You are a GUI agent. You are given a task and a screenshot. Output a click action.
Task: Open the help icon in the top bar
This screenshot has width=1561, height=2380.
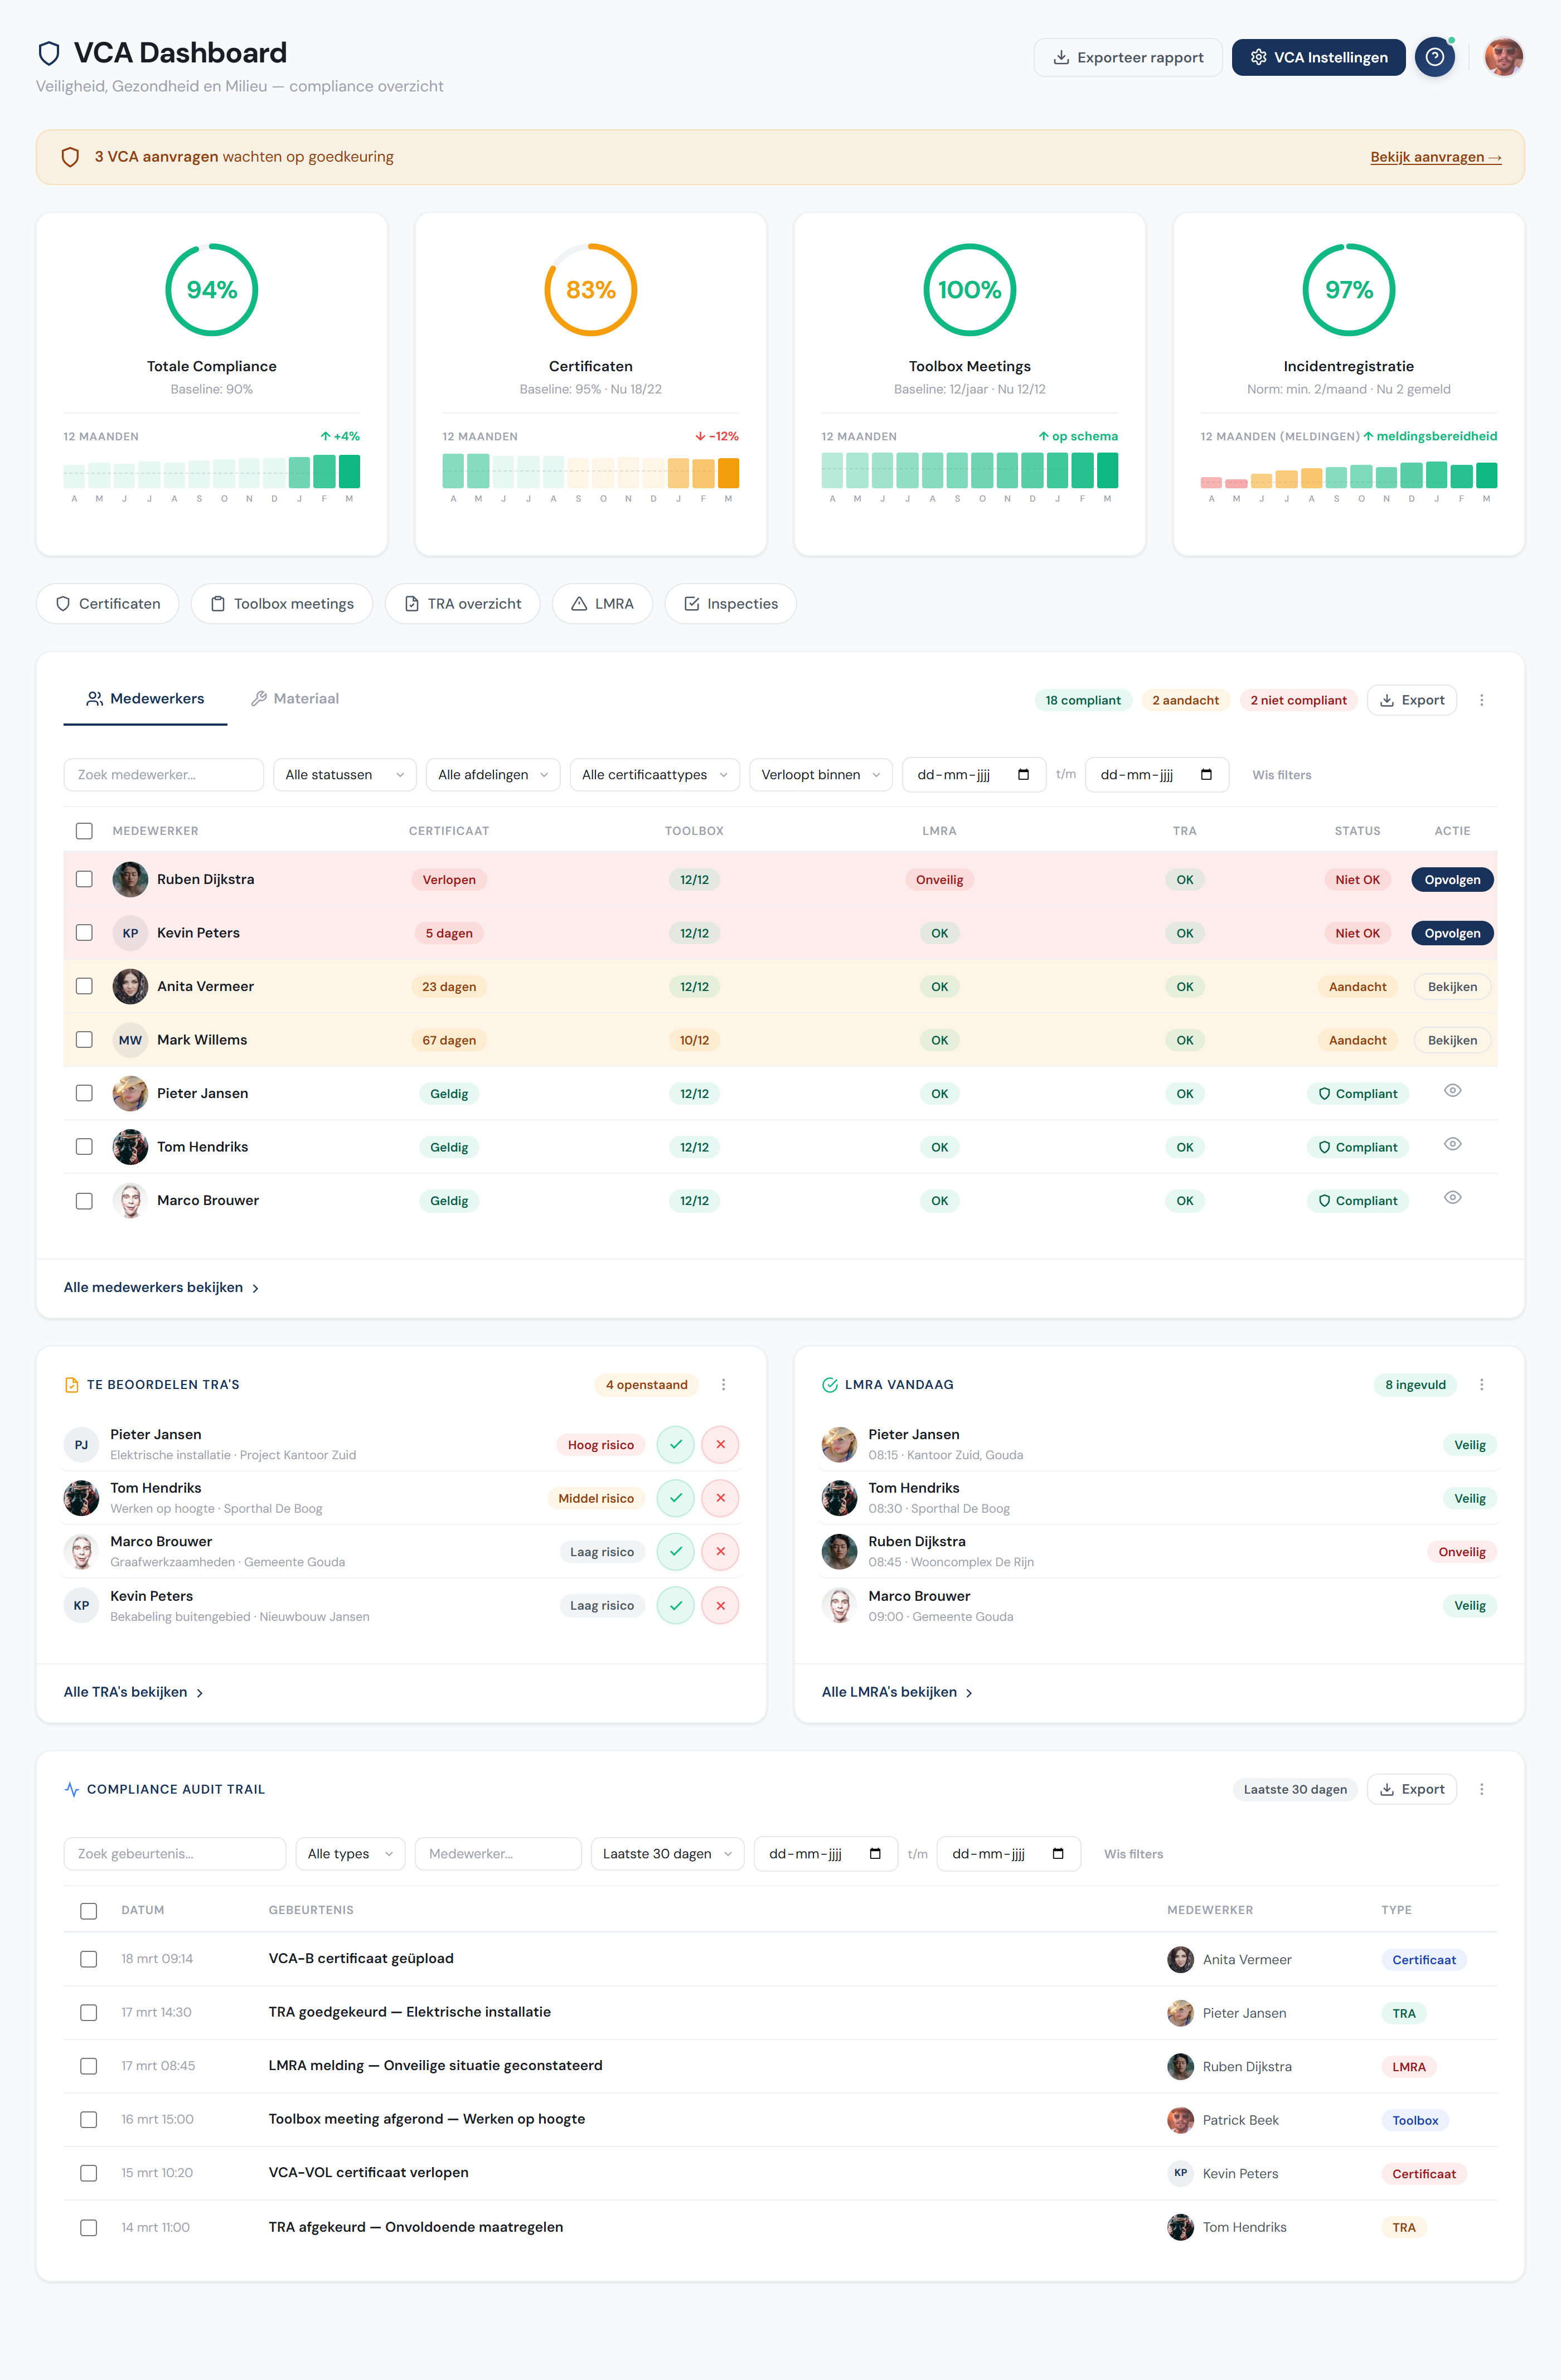point(1435,57)
